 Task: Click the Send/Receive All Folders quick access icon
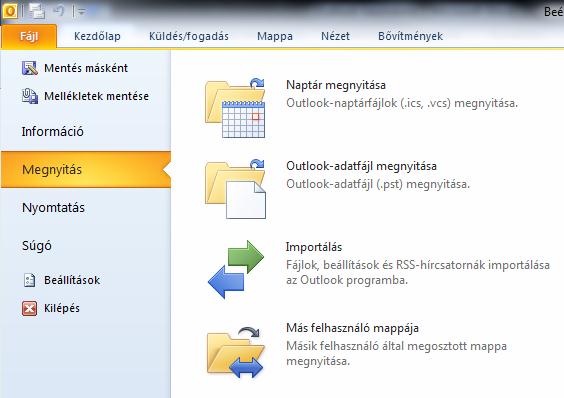[37, 11]
